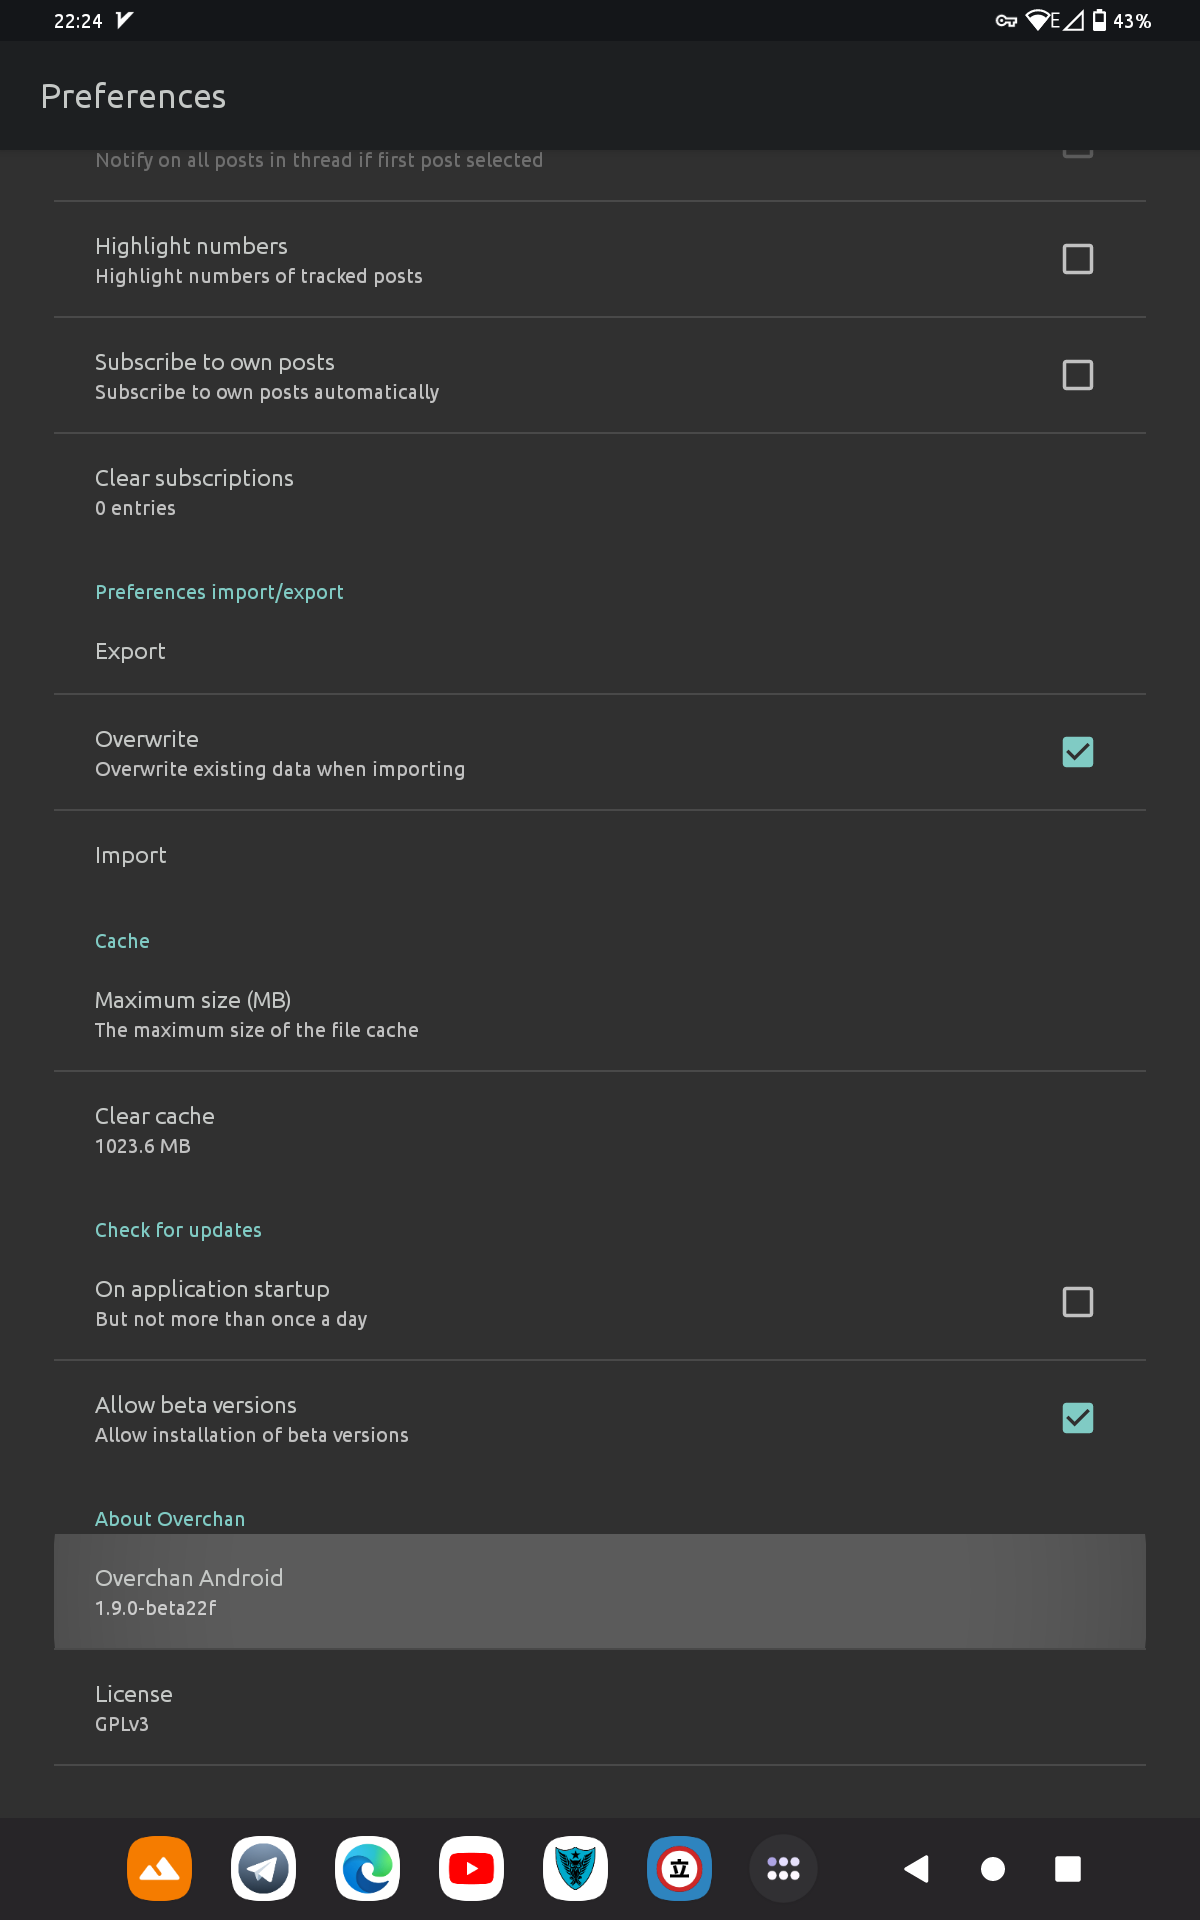The width and height of the screenshot is (1200, 1920).
Task: Enable Highlight numbers checkbox
Action: 1077,259
